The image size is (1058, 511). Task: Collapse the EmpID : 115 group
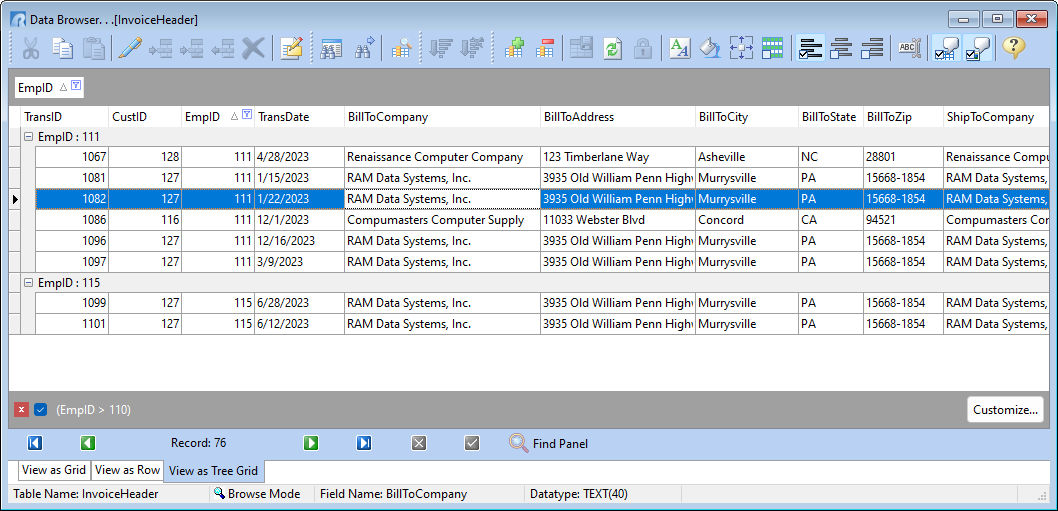28,282
